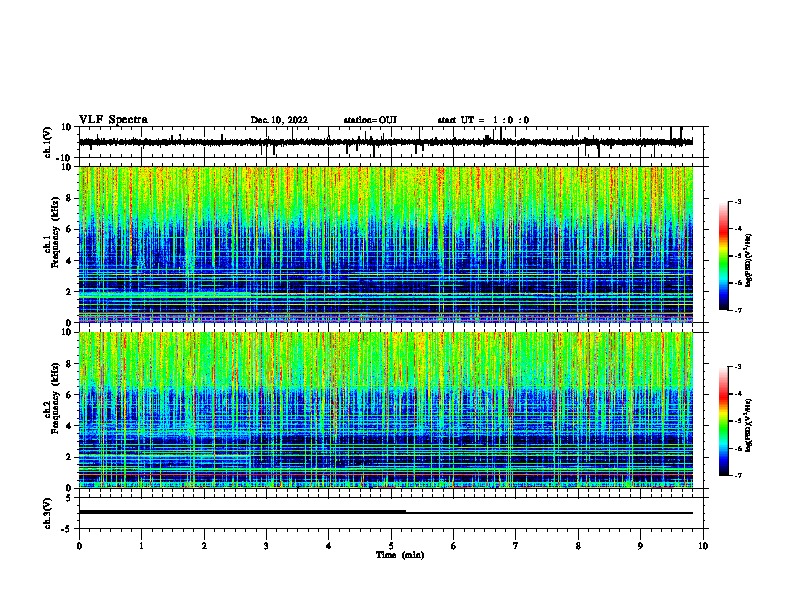The height and width of the screenshot is (612, 792).
Task: Click the time axis tick label '1'
Action: (x=141, y=546)
